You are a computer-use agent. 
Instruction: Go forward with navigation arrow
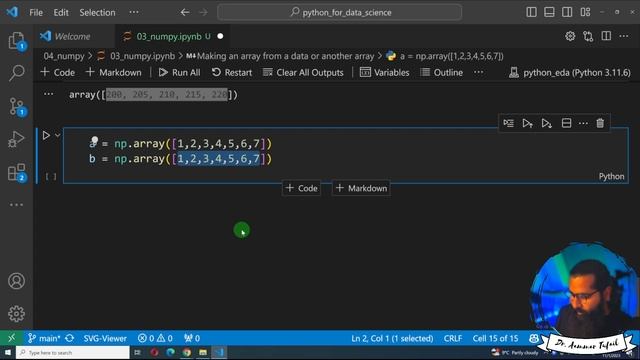pyautogui.click(x=203, y=12)
